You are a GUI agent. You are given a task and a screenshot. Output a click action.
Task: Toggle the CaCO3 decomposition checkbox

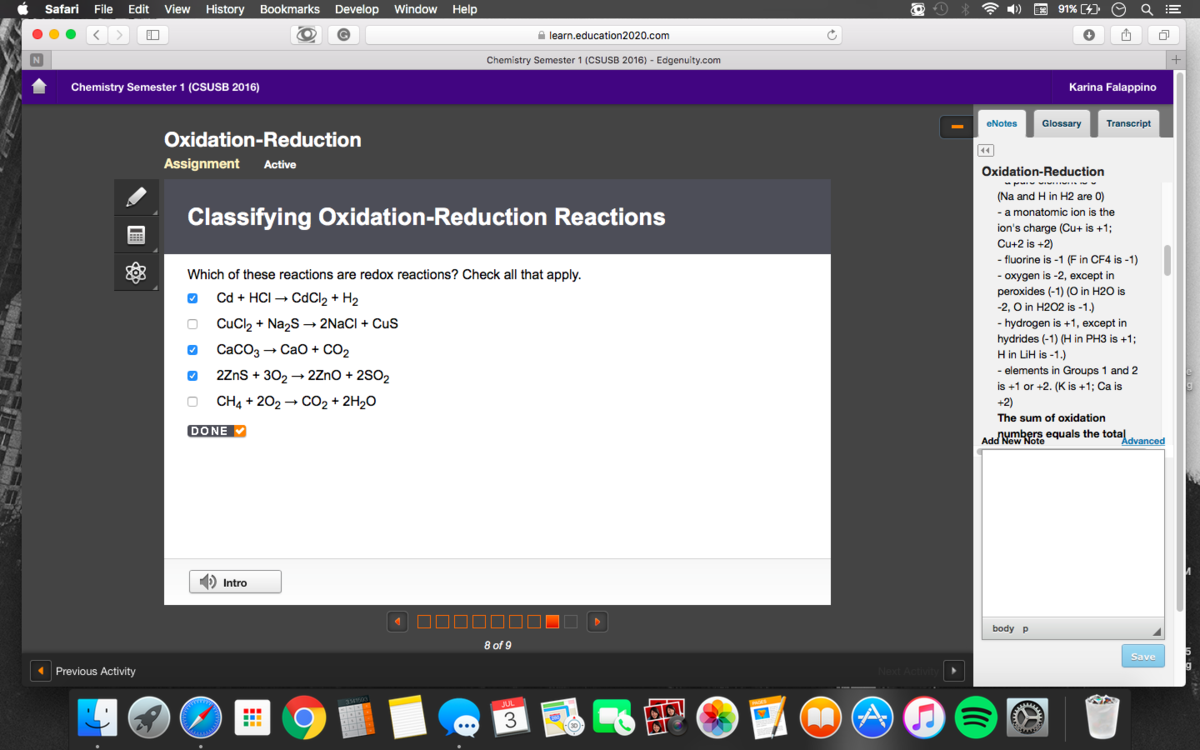[193, 350]
